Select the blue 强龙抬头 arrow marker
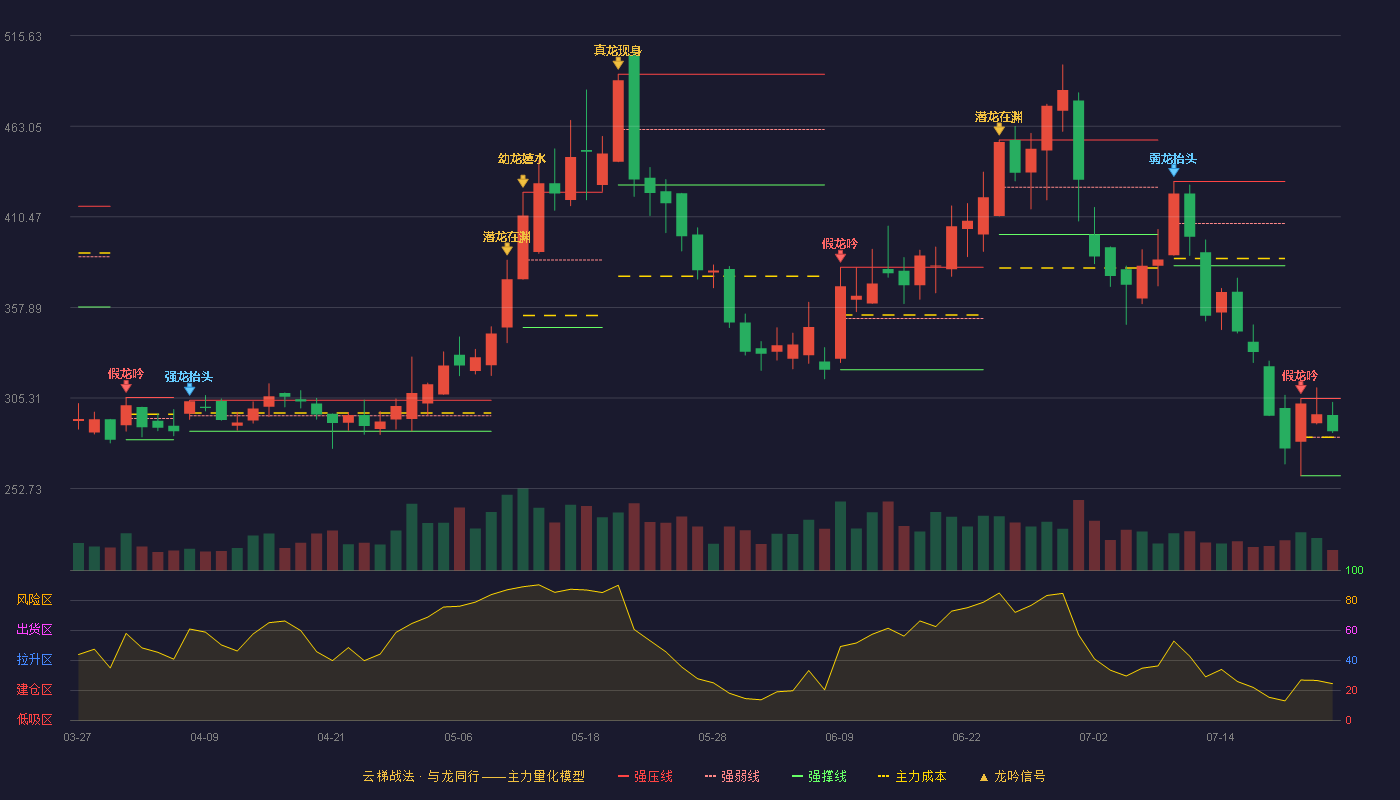 (189, 389)
